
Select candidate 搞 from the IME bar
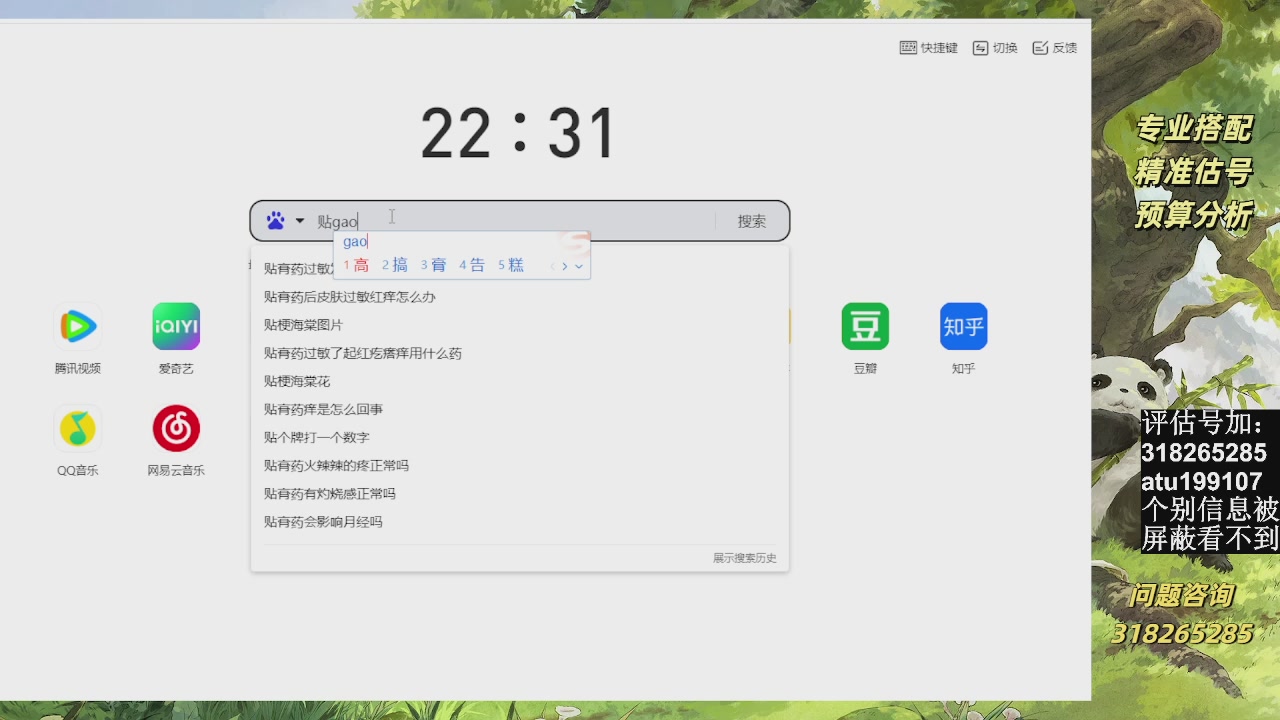[x=399, y=265]
